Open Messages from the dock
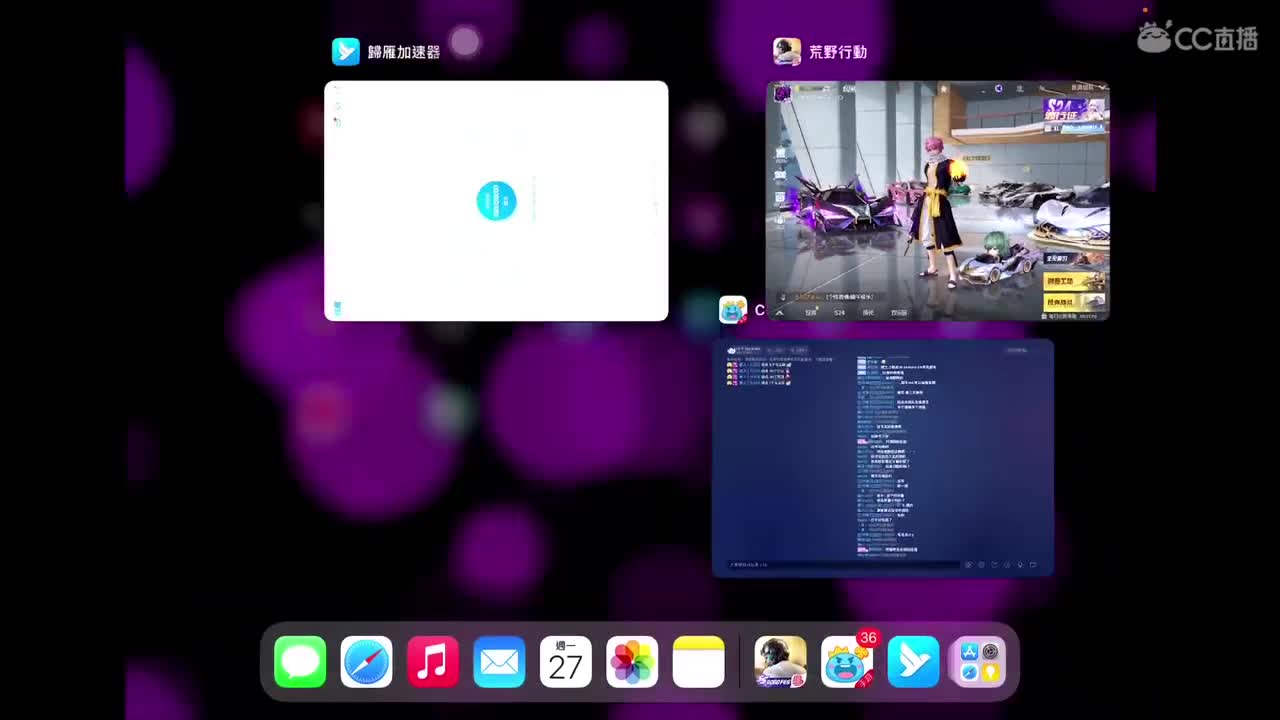 (x=300, y=662)
